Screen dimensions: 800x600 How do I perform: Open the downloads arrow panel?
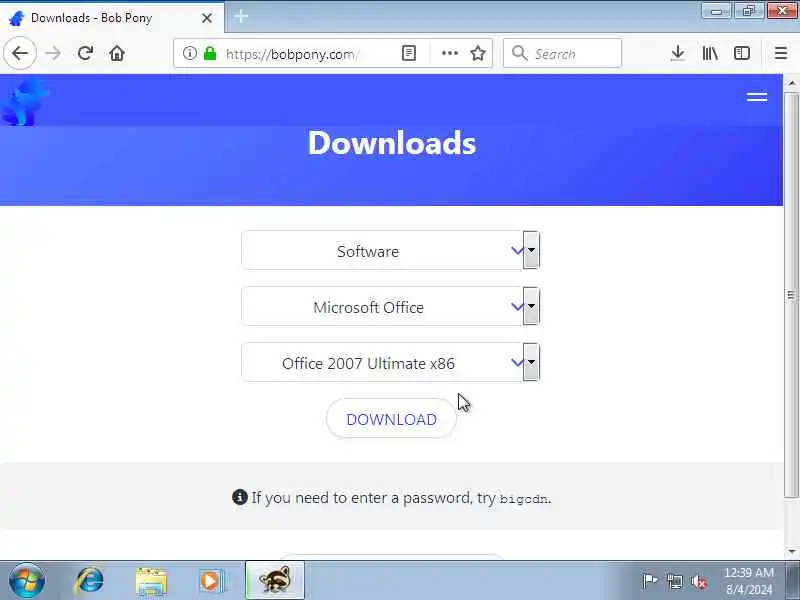pyautogui.click(x=678, y=53)
